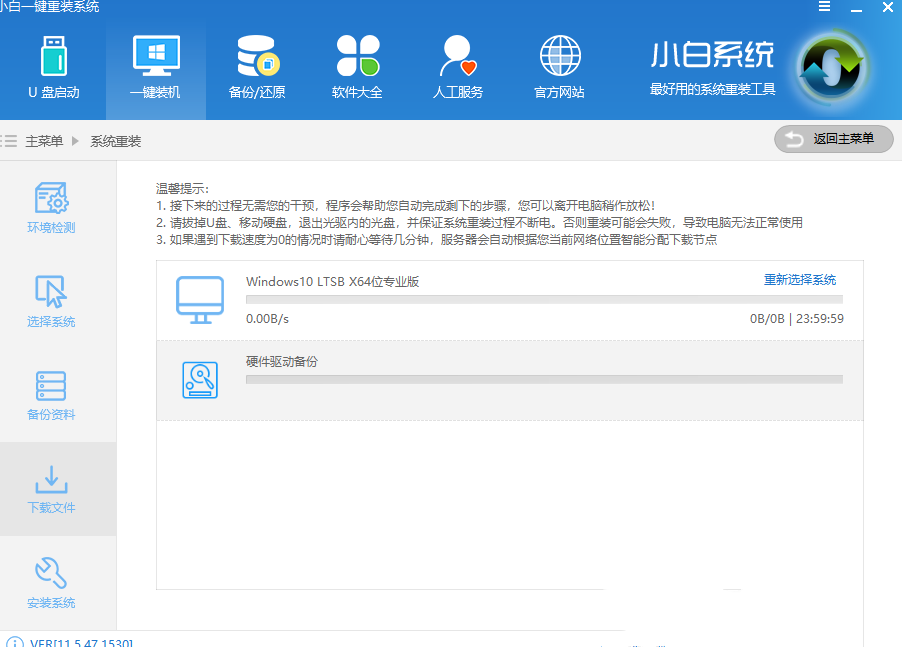Click tip 2 about 请拔掉U盘

(x=479, y=223)
